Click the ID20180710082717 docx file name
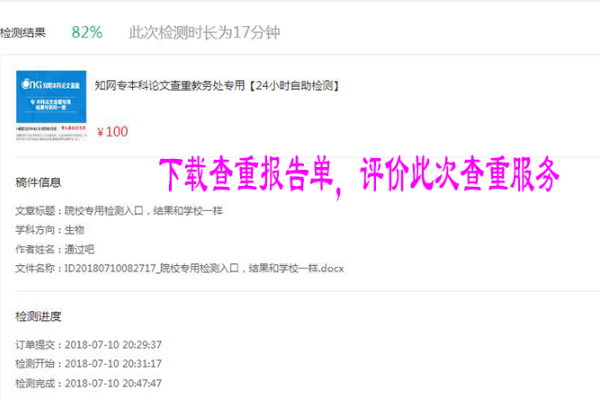 (204, 268)
